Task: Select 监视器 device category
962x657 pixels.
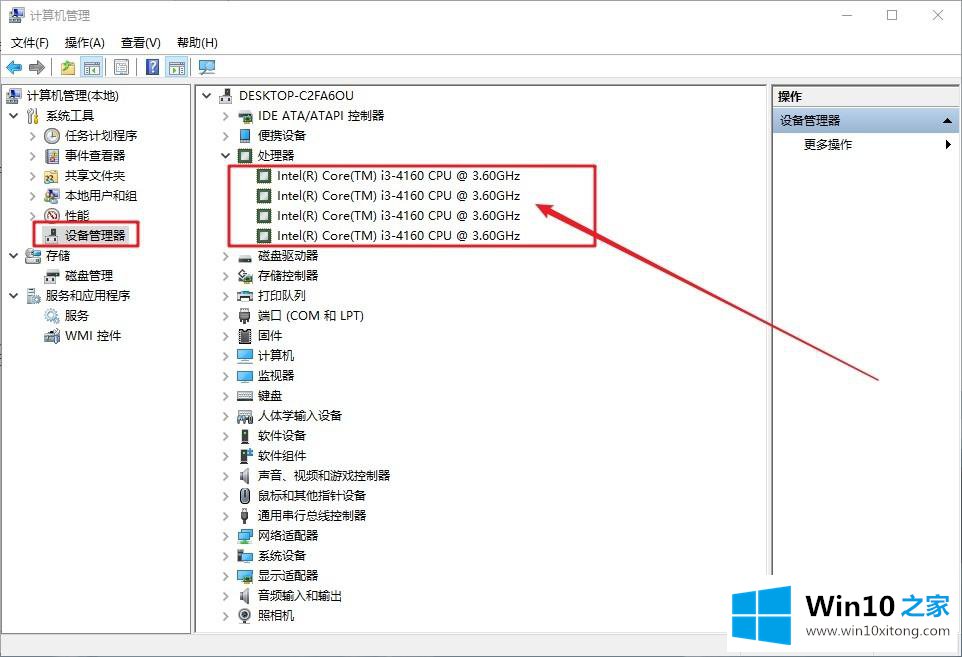Action: [275, 376]
